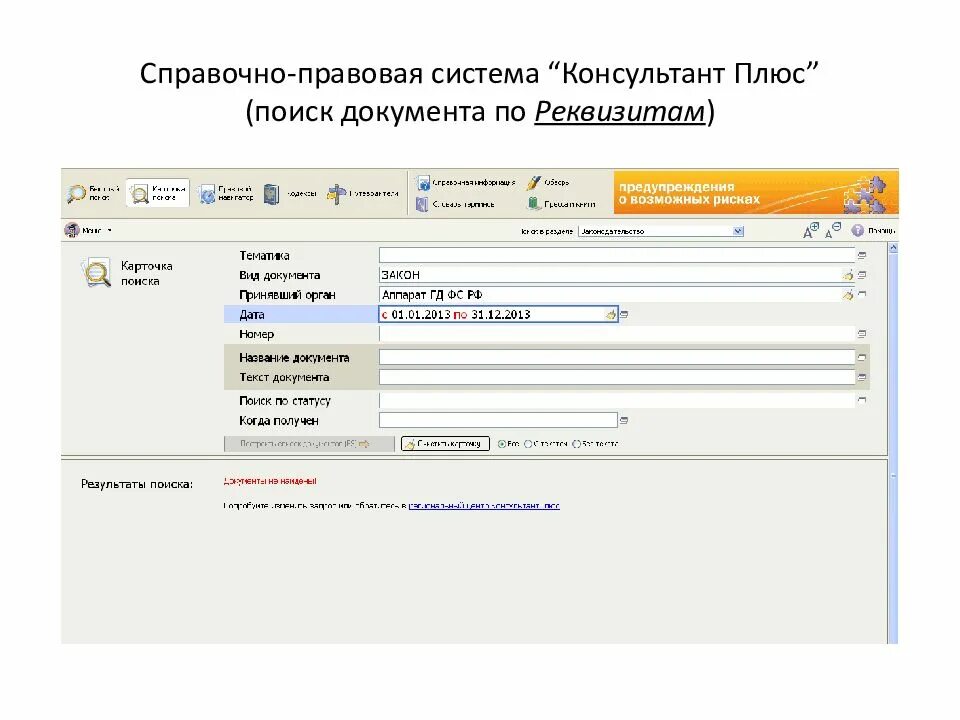Decrease font size with A- icon

[x=833, y=230]
